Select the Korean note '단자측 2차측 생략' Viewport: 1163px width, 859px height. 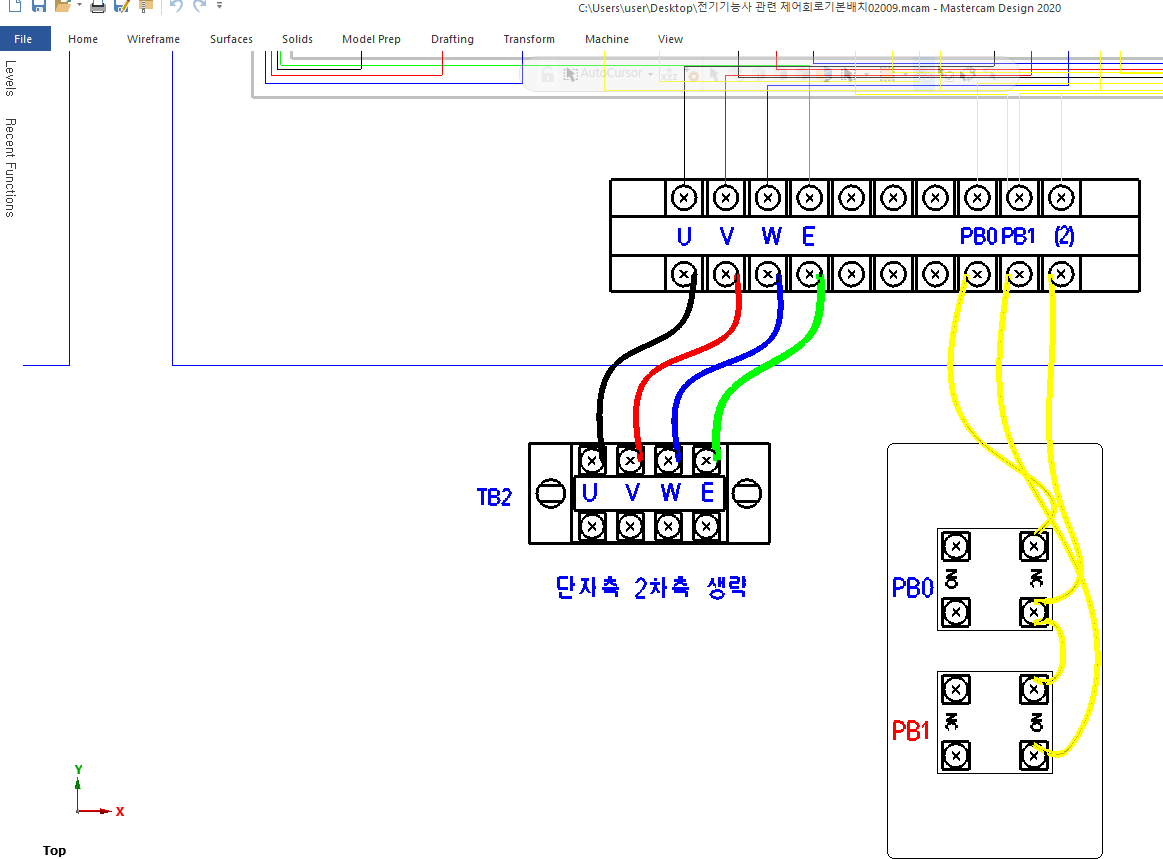pyautogui.click(x=652, y=587)
